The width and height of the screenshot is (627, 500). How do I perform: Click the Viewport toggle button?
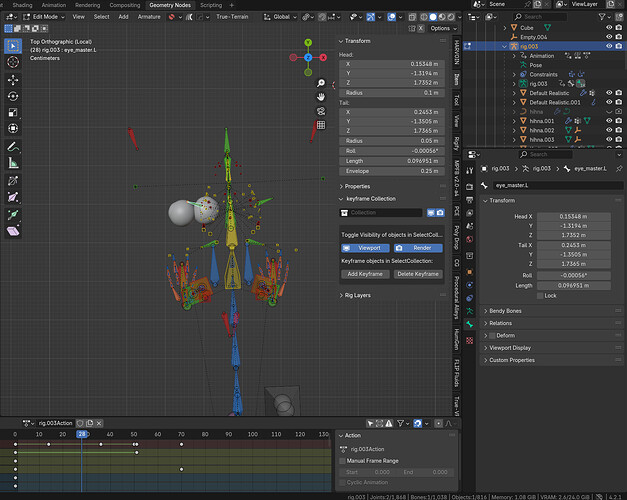coord(365,248)
